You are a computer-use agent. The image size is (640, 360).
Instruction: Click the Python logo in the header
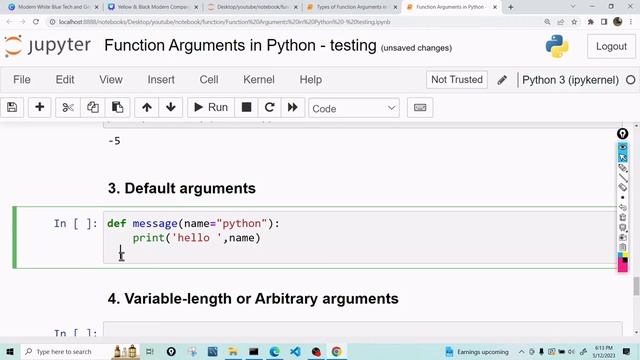pyautogui.click(x=557, y=46)
